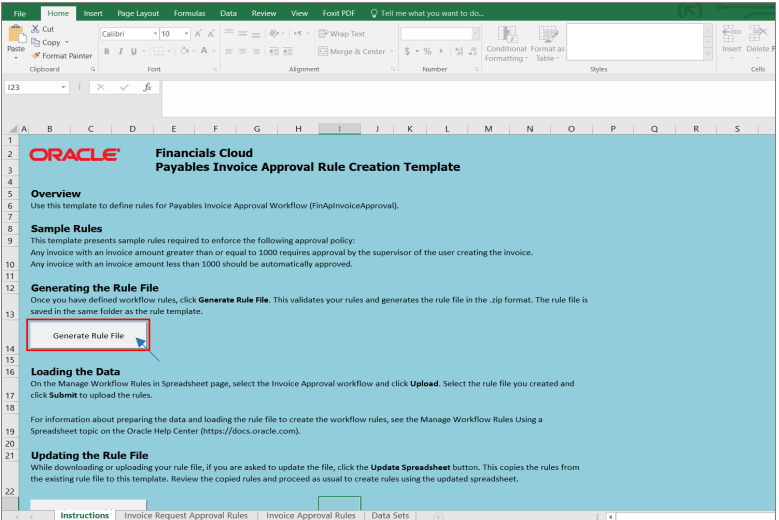779x520 pixels.
Task: Expand the Styles gallery More arrow
Action: (708, 55)
